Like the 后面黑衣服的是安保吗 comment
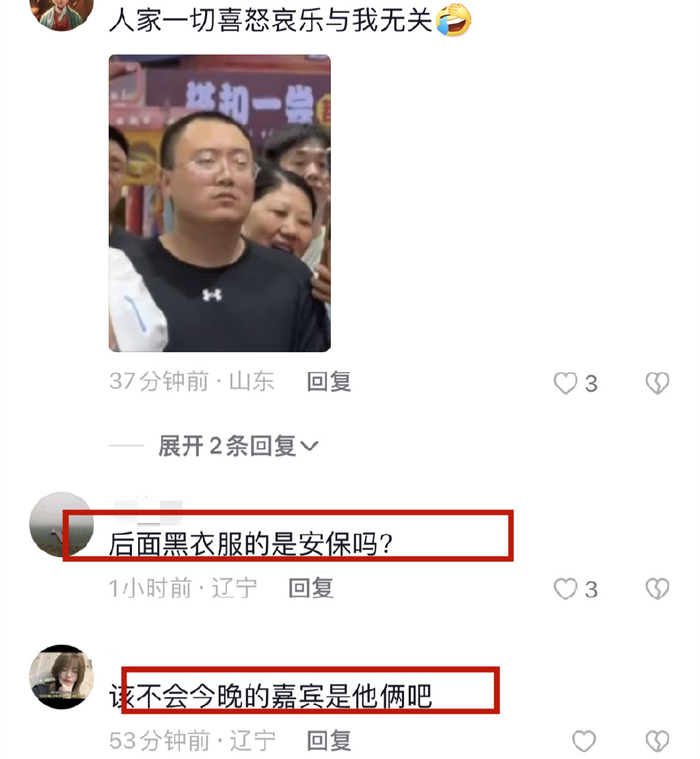 pyautogui.click(x=565, y=589)
